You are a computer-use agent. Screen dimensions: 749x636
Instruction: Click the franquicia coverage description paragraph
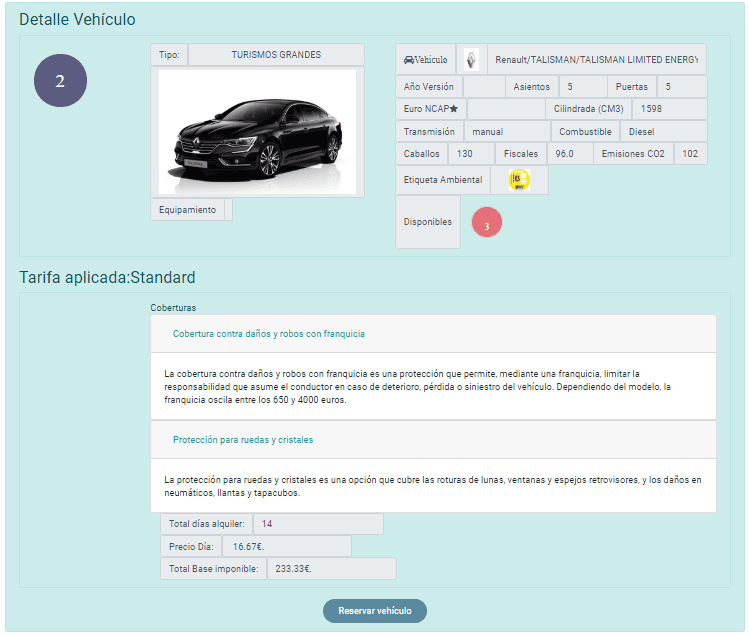pos(417,387)
